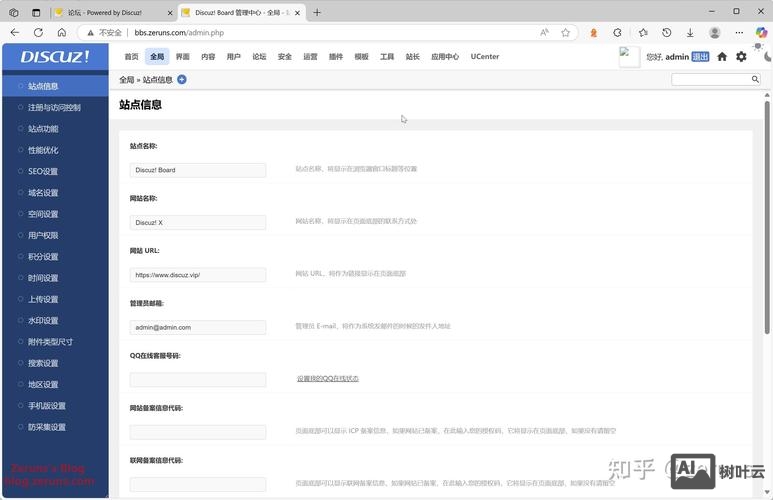Click the browser back arrow
The image size is (773, 500).
coord(15,33)
